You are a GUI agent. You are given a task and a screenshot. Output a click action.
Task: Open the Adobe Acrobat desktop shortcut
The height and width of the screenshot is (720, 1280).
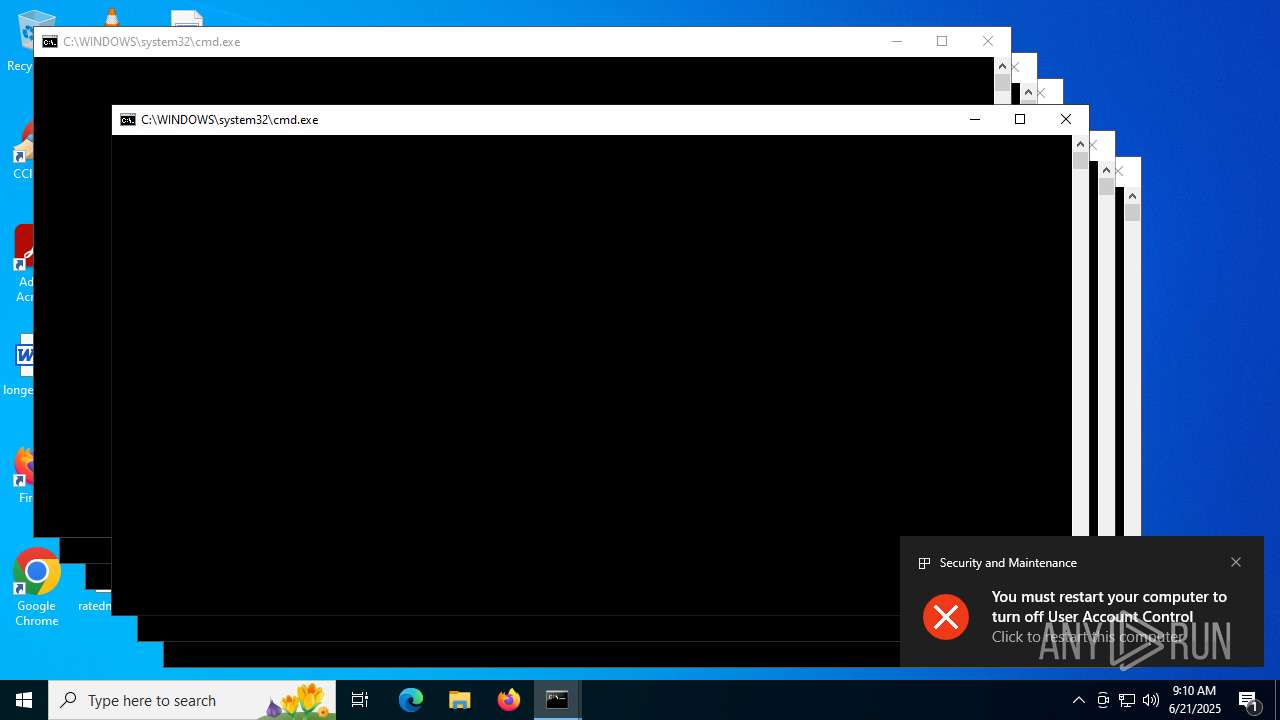[22, 264]
